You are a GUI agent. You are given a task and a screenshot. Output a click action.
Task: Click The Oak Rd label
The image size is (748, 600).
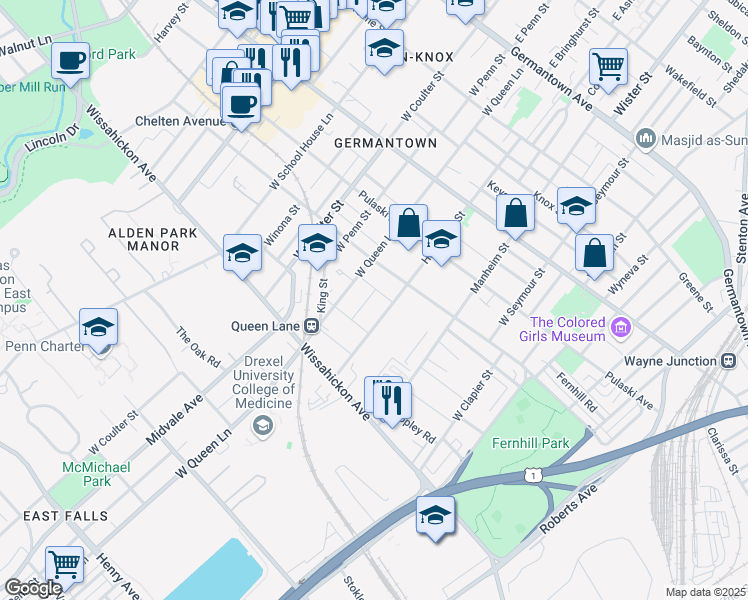click(x=198, y=347)
